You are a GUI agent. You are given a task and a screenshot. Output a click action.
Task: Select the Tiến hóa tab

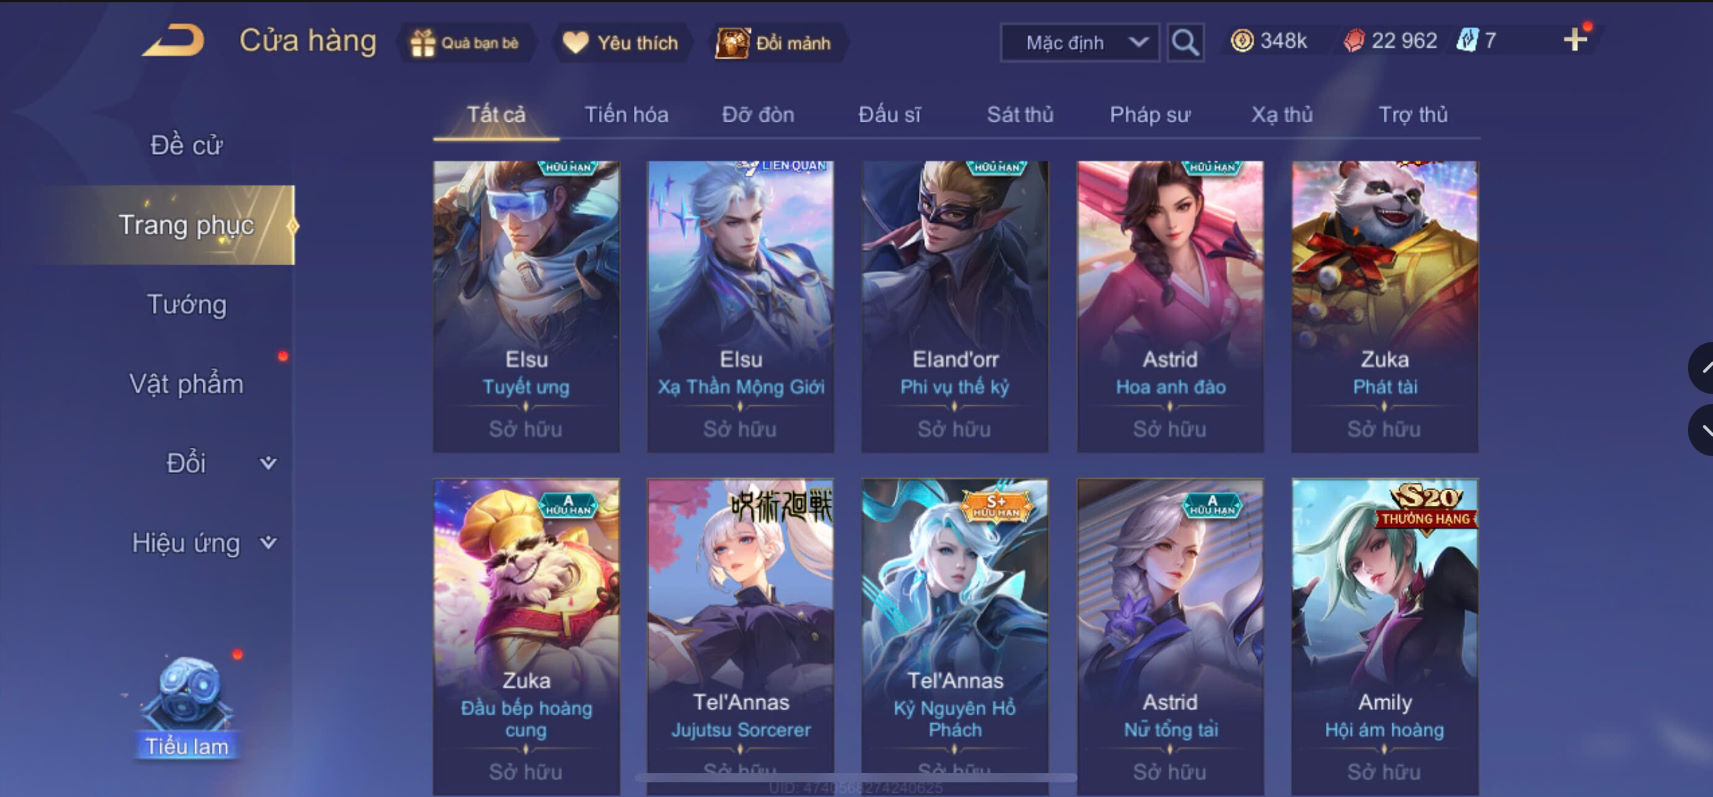click(627, 114)
